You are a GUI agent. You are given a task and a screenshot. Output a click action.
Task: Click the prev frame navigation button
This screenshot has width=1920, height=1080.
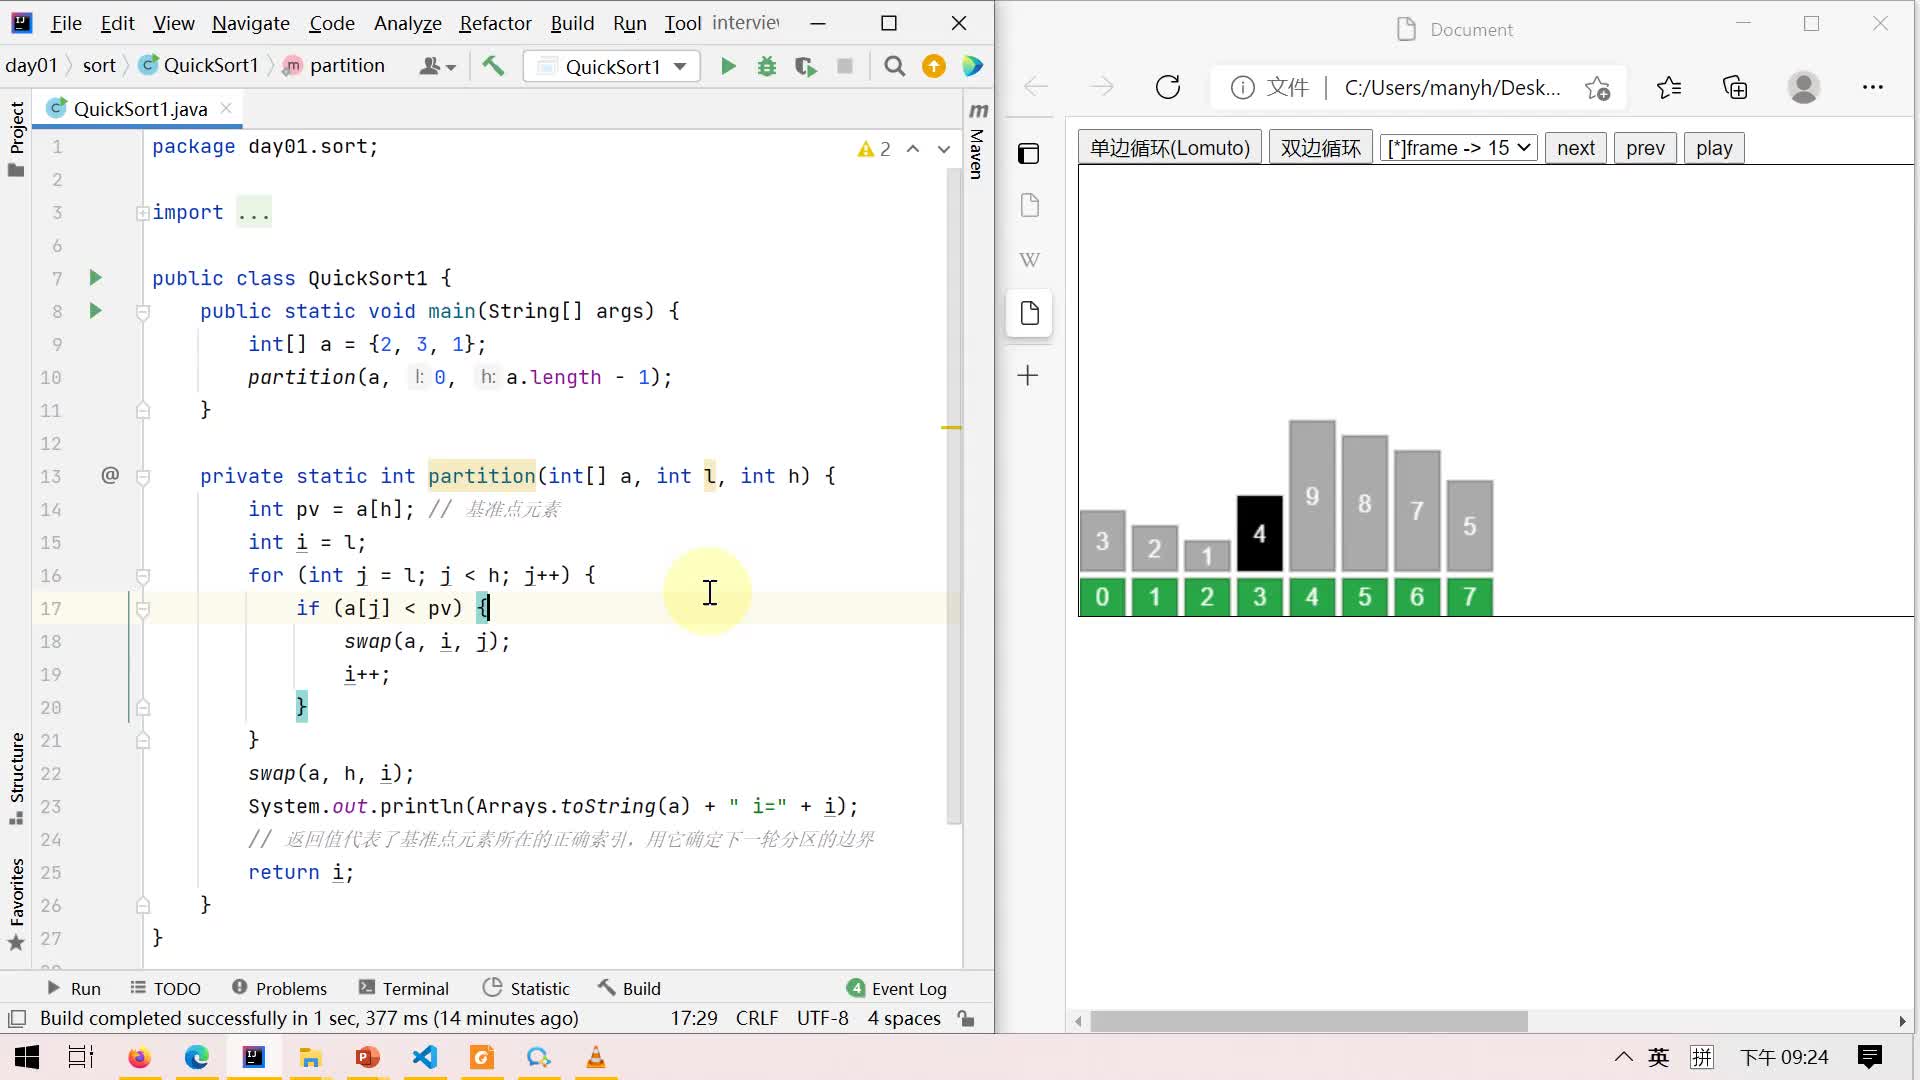point(1646,148)
